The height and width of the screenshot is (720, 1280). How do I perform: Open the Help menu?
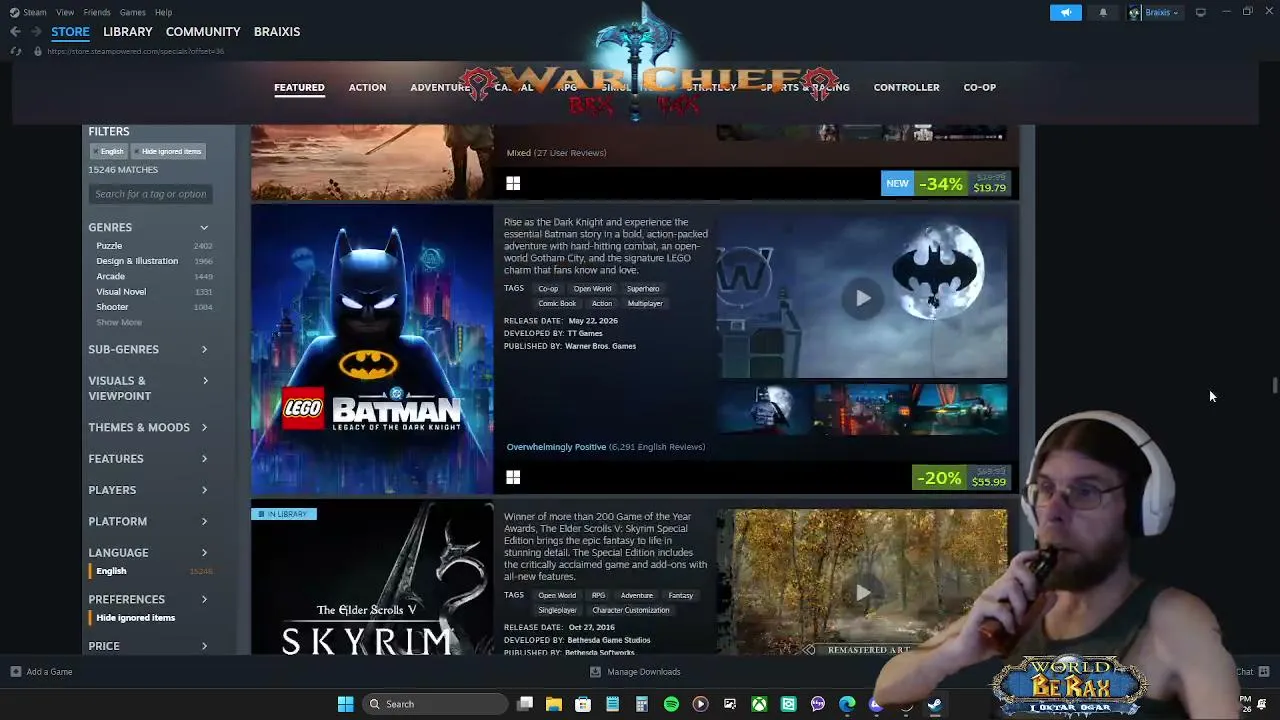click(163, 12)
